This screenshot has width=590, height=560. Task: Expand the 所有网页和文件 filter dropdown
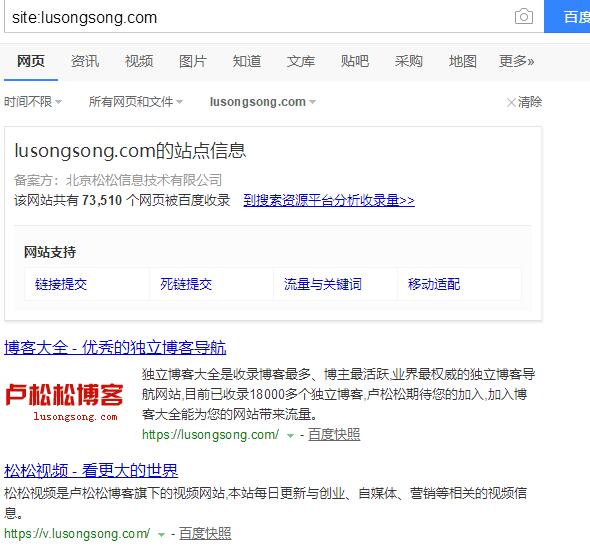click(x=135, y=102)
